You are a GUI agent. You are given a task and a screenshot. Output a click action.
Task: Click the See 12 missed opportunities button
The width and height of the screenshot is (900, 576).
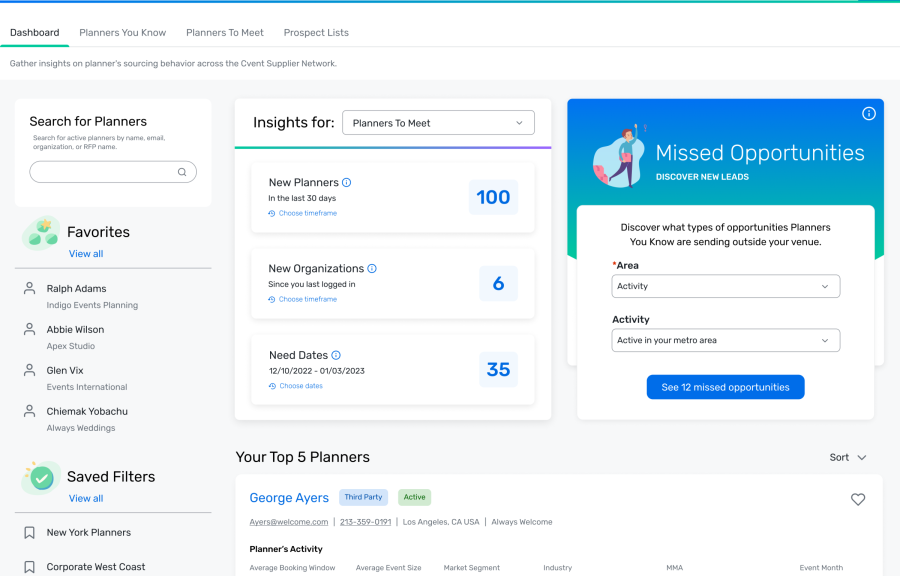[x=725, y=387]
